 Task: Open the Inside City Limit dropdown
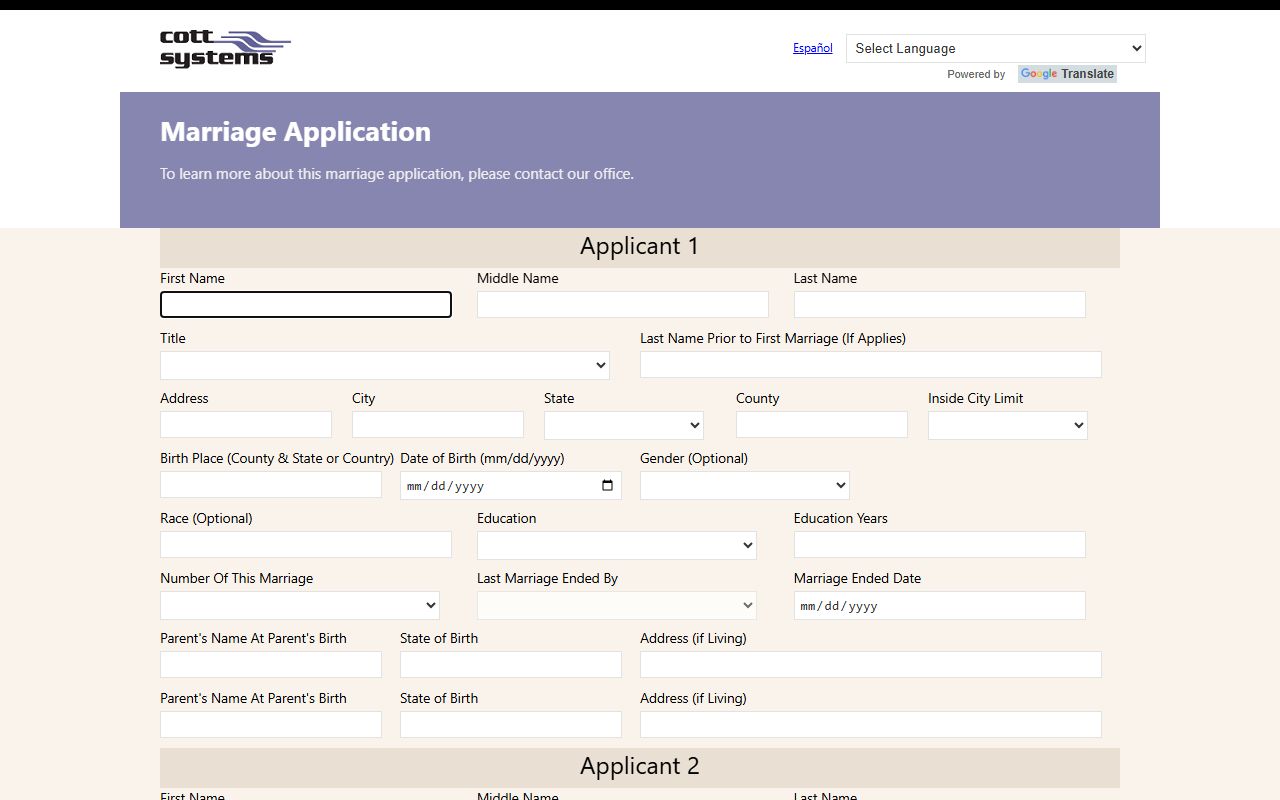click(1008, 425)
